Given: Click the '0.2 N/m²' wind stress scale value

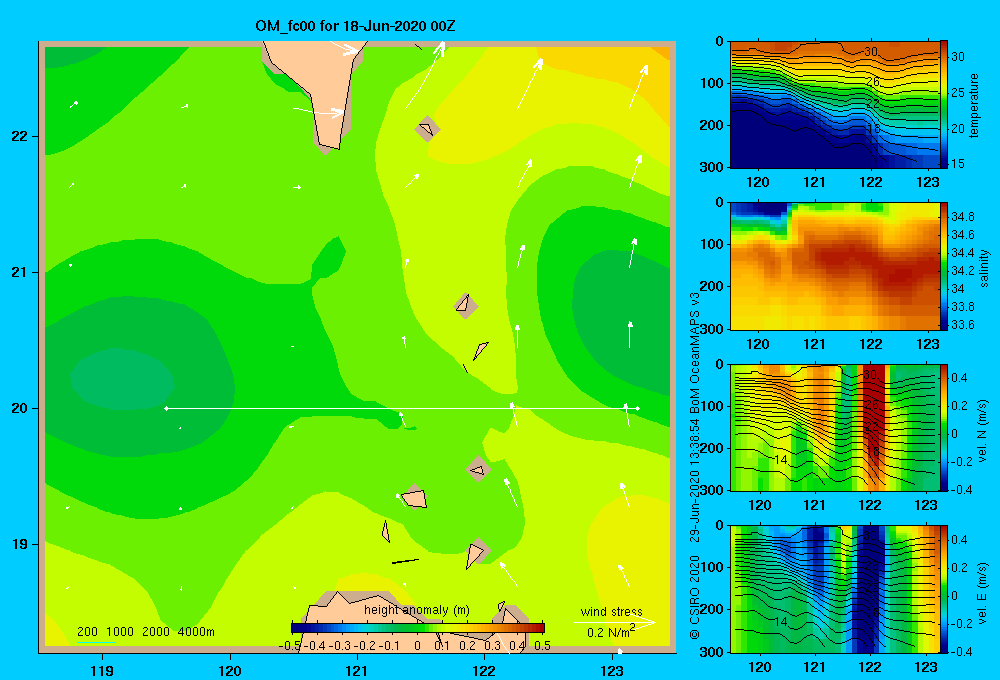Looking at the screenshot, I should point(611,632).
